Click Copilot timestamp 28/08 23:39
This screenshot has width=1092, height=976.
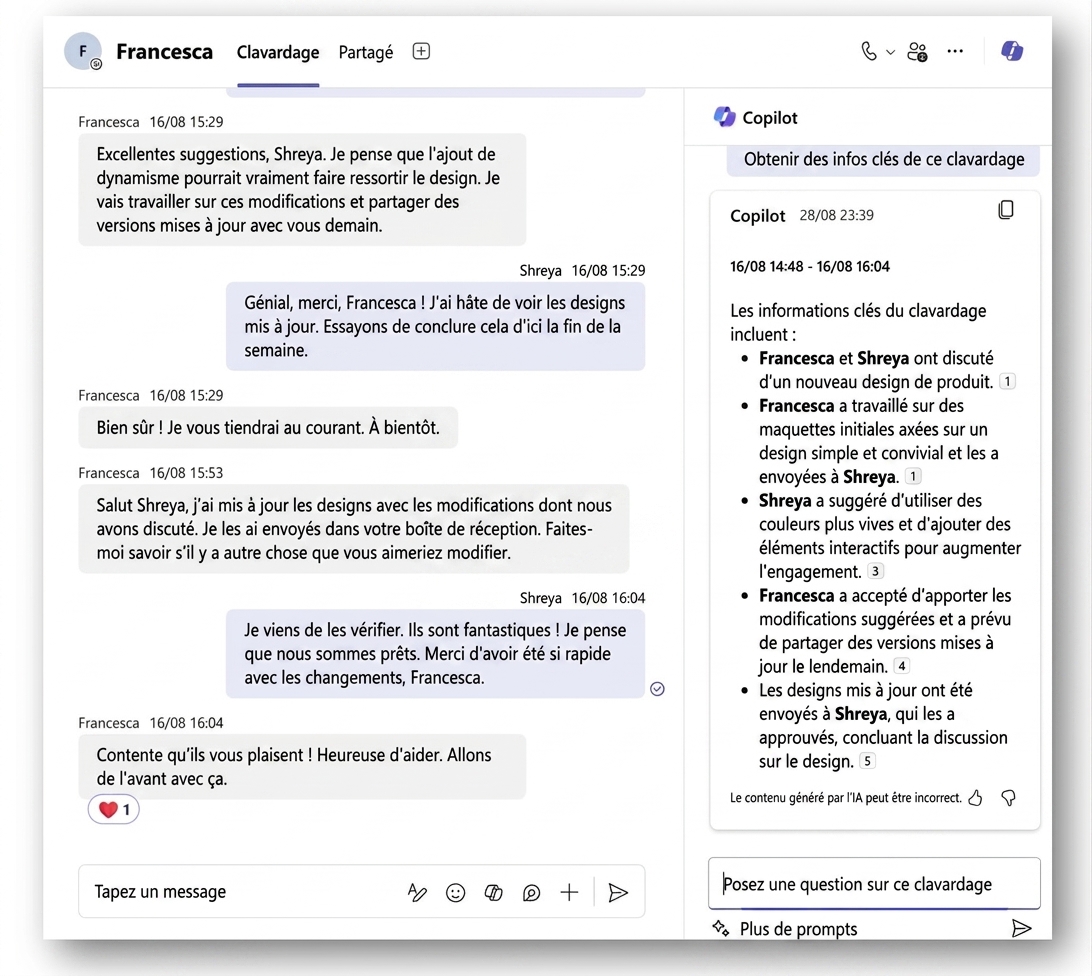pos(836,215)
